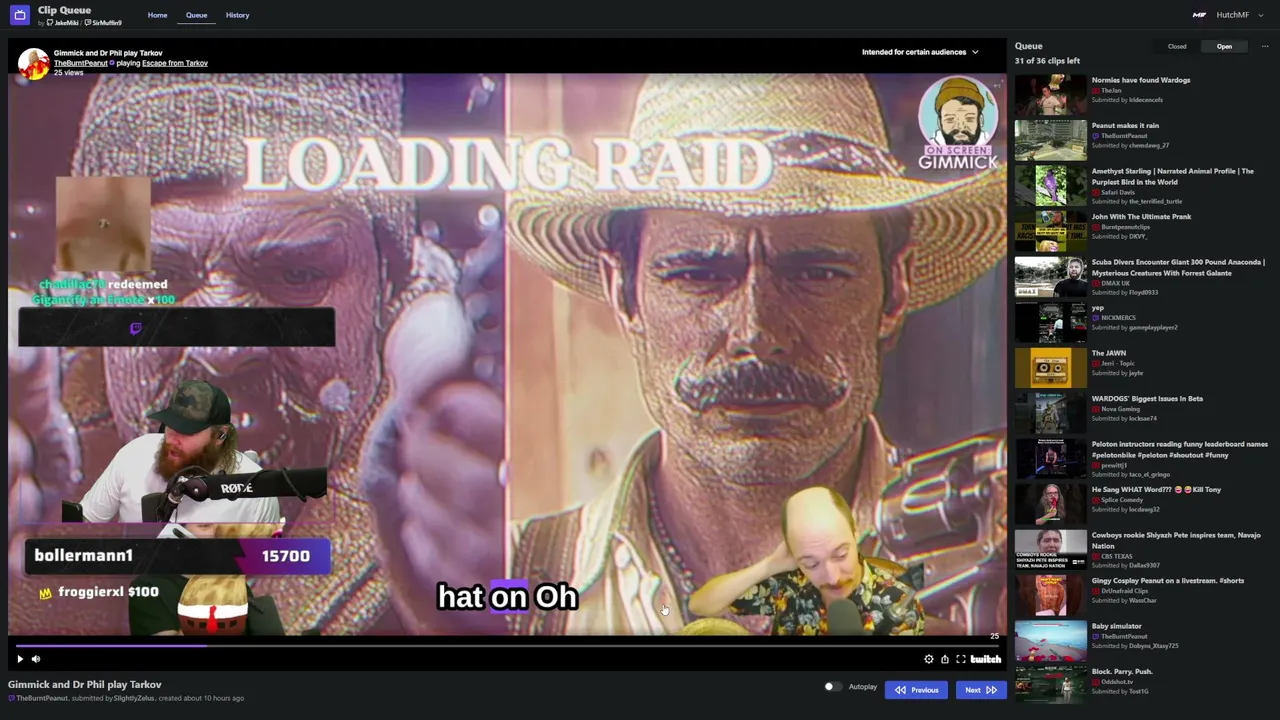
Task: Click the share icon in the player
Action: 945,659
